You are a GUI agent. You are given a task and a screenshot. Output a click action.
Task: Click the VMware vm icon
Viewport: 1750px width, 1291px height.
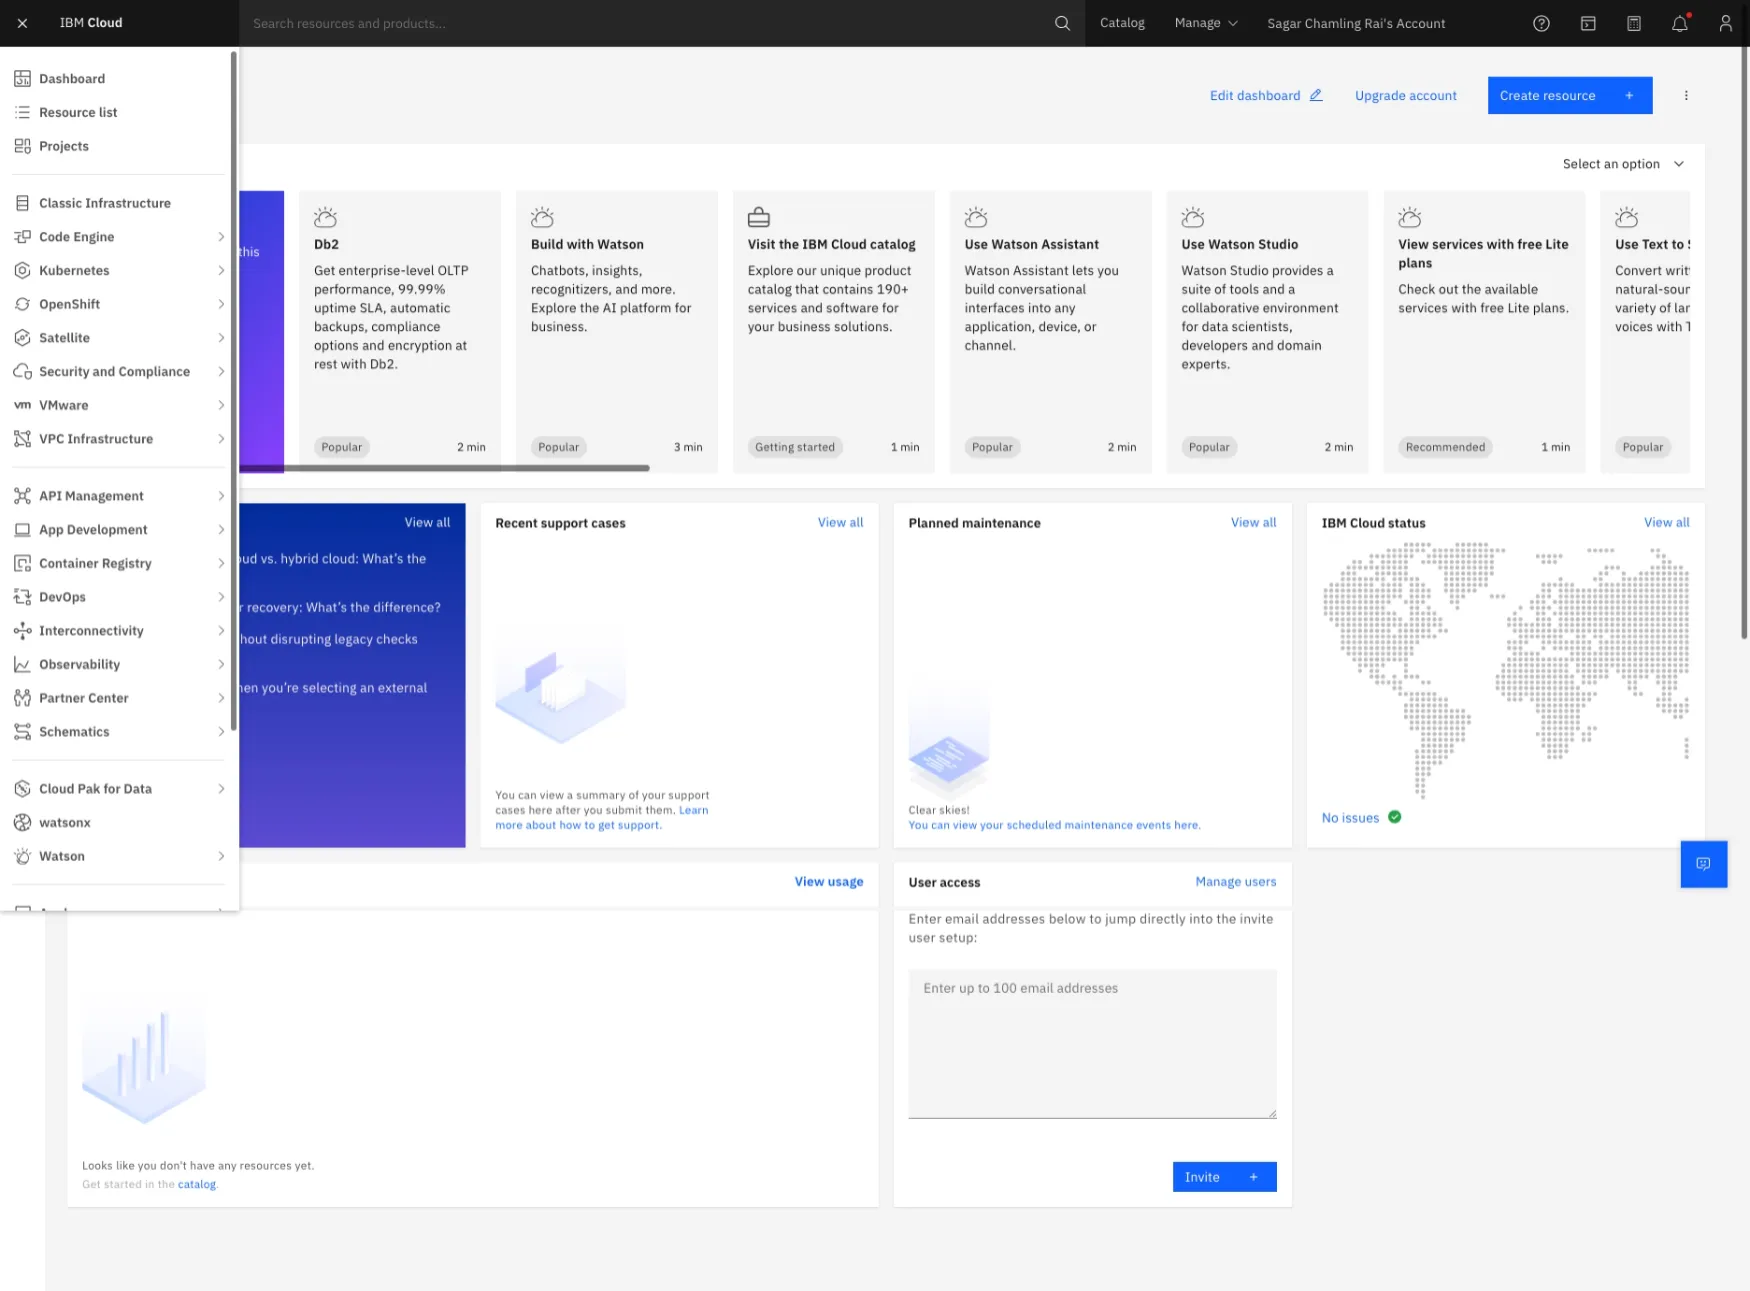(22, 405)
